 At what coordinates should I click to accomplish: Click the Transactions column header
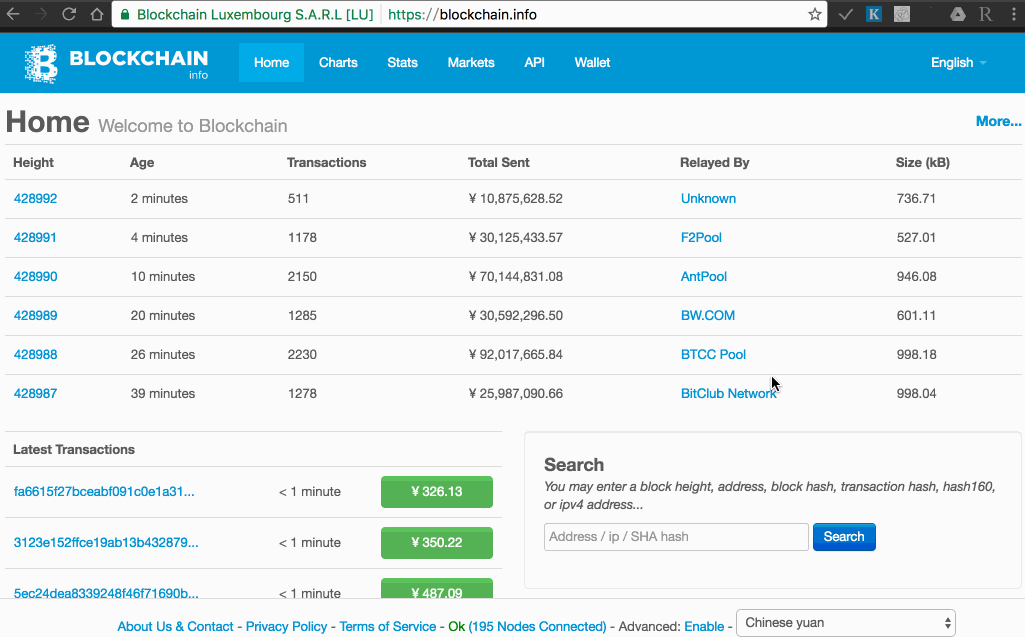(x=326, y=163)
